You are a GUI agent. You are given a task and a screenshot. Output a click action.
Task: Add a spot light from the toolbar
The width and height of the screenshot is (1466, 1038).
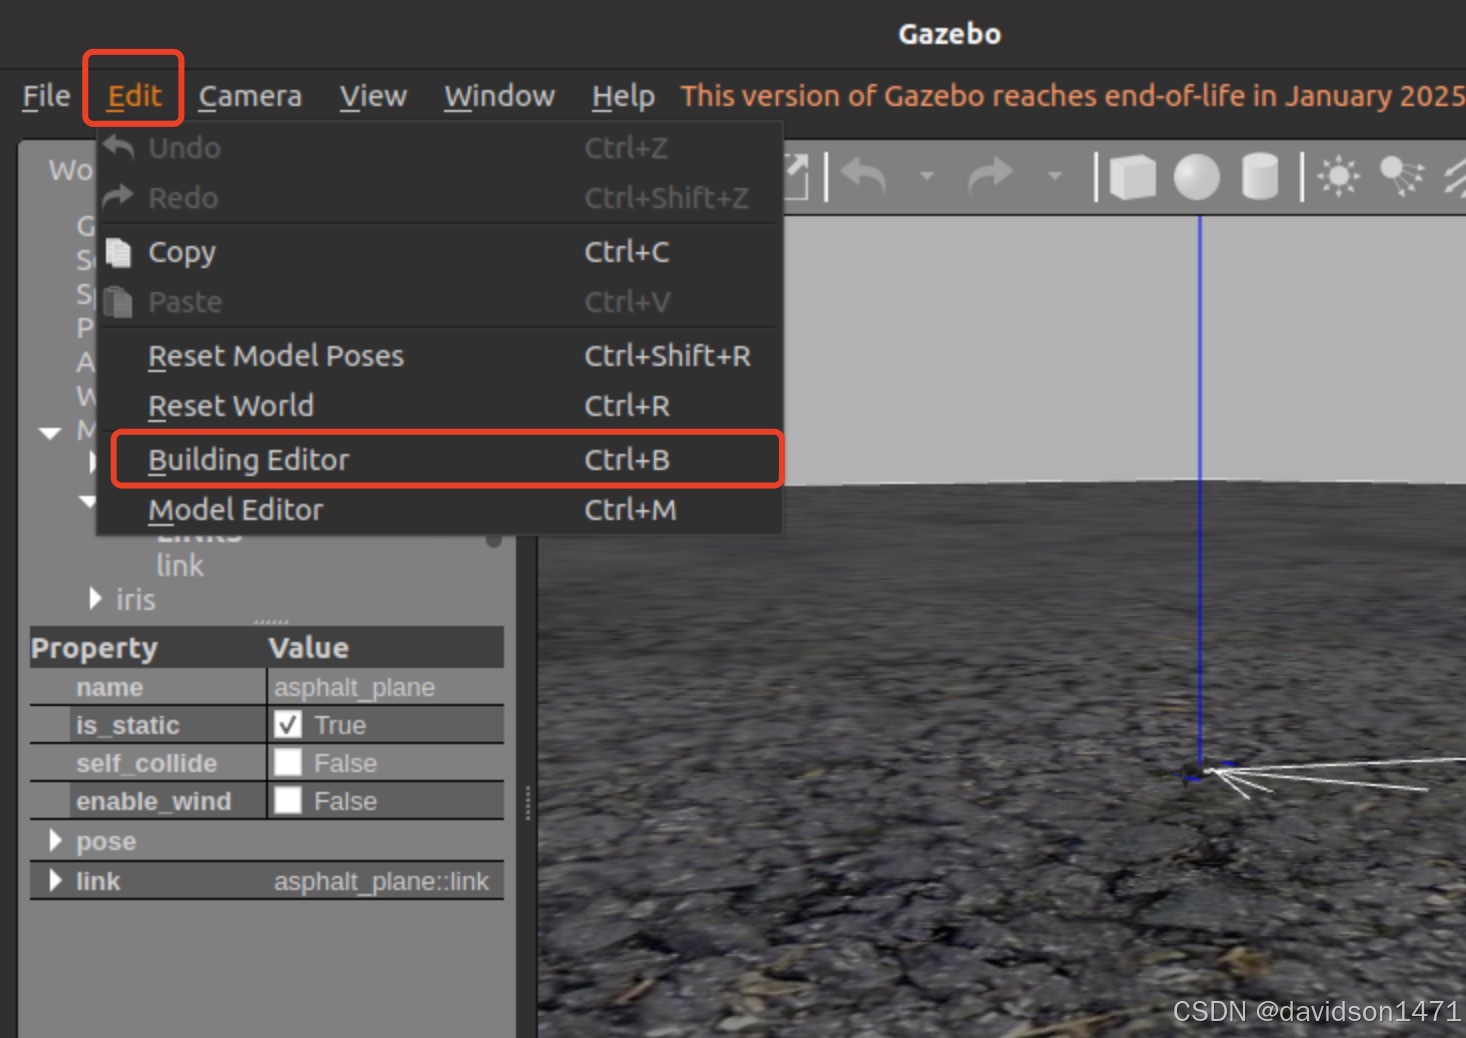(1402, 177)
